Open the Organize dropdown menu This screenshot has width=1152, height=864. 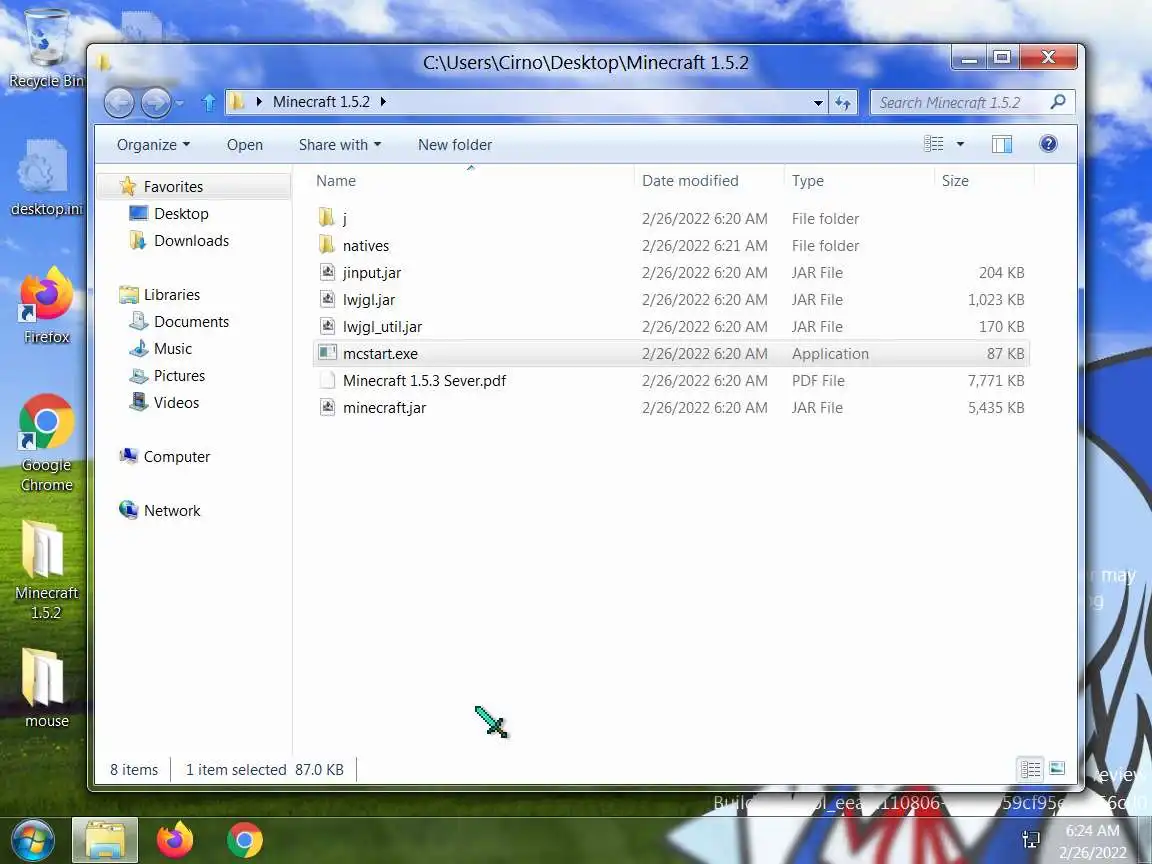[153, 145]
